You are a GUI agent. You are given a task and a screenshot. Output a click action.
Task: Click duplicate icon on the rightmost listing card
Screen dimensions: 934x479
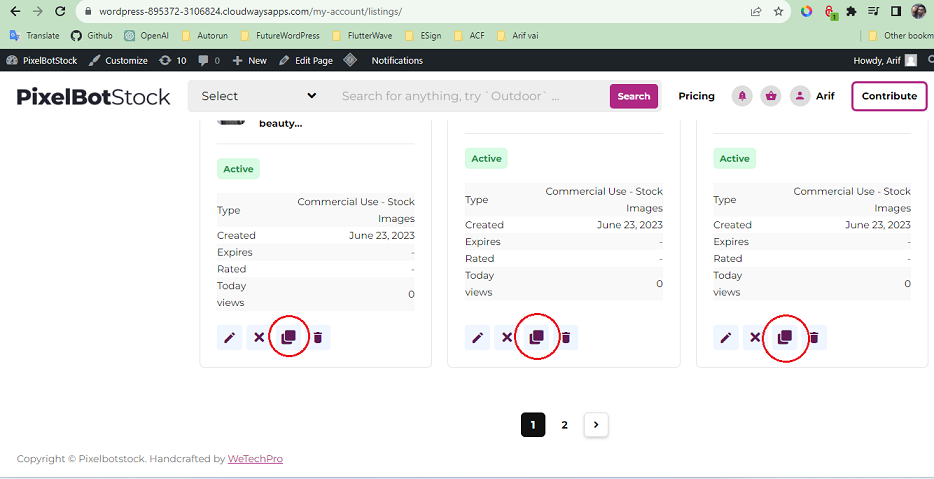click(785, 337)
